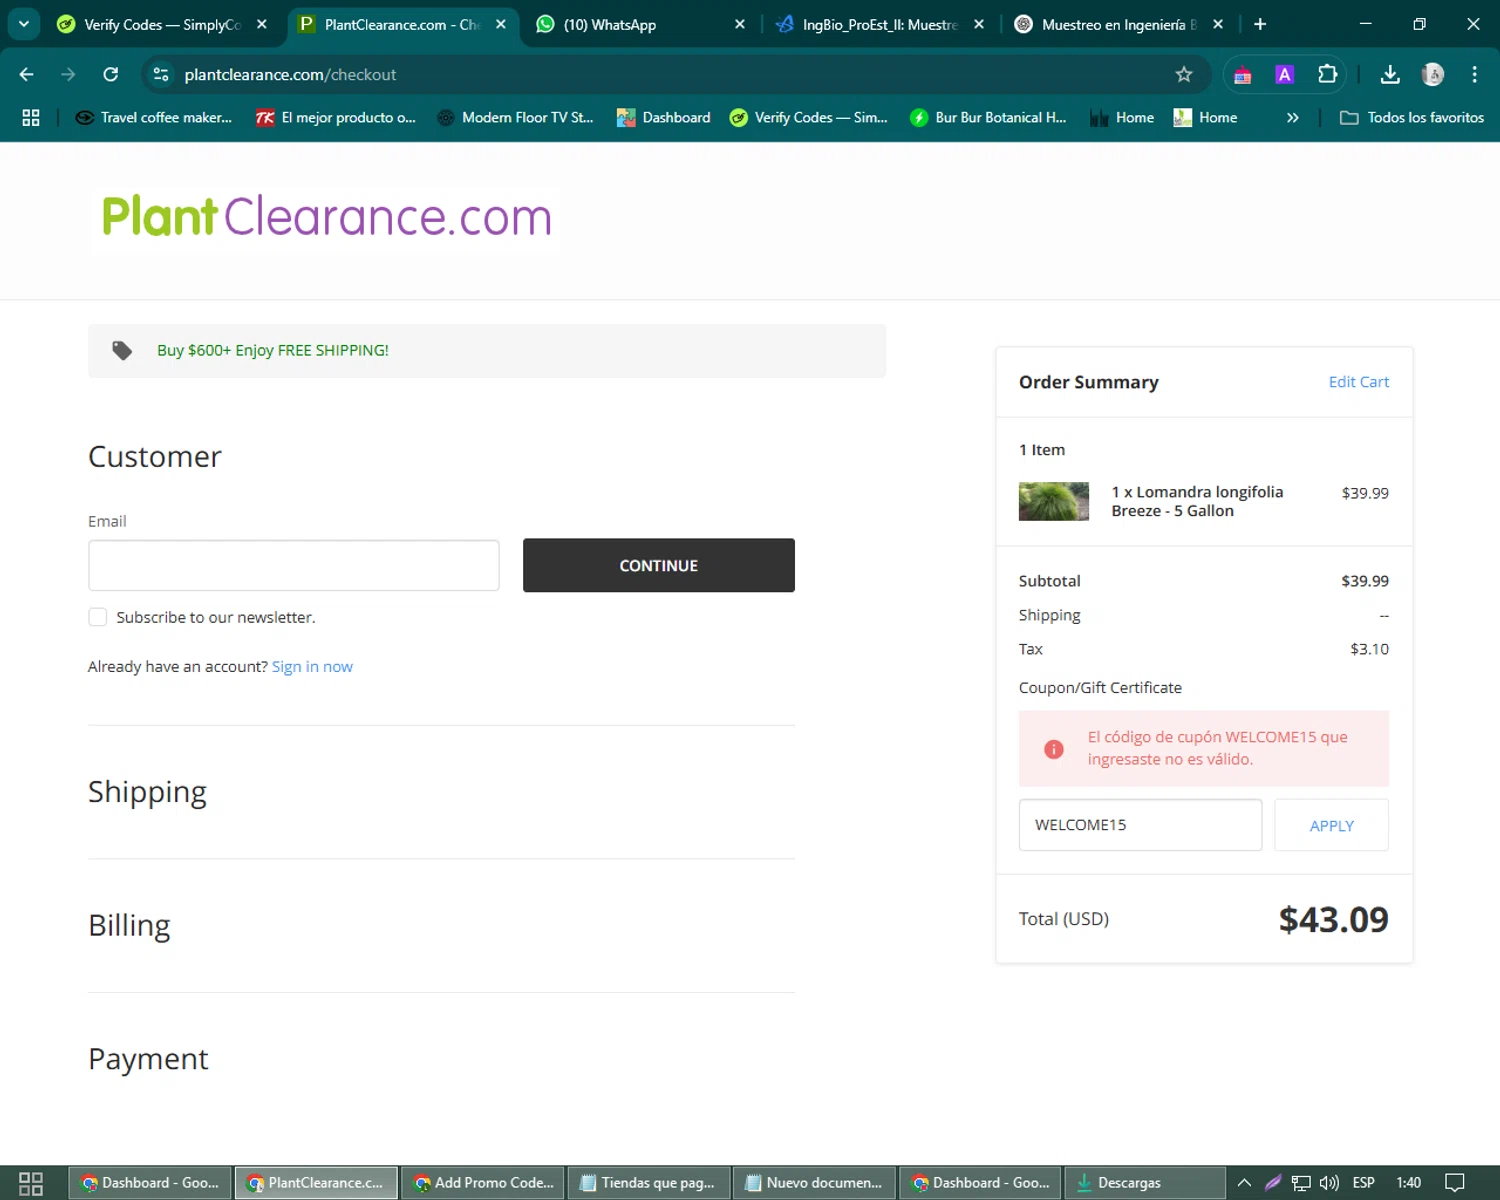Open a new browser tab
The width and height of the screenshot is (1500, 1200).
tap(1260, 24)
